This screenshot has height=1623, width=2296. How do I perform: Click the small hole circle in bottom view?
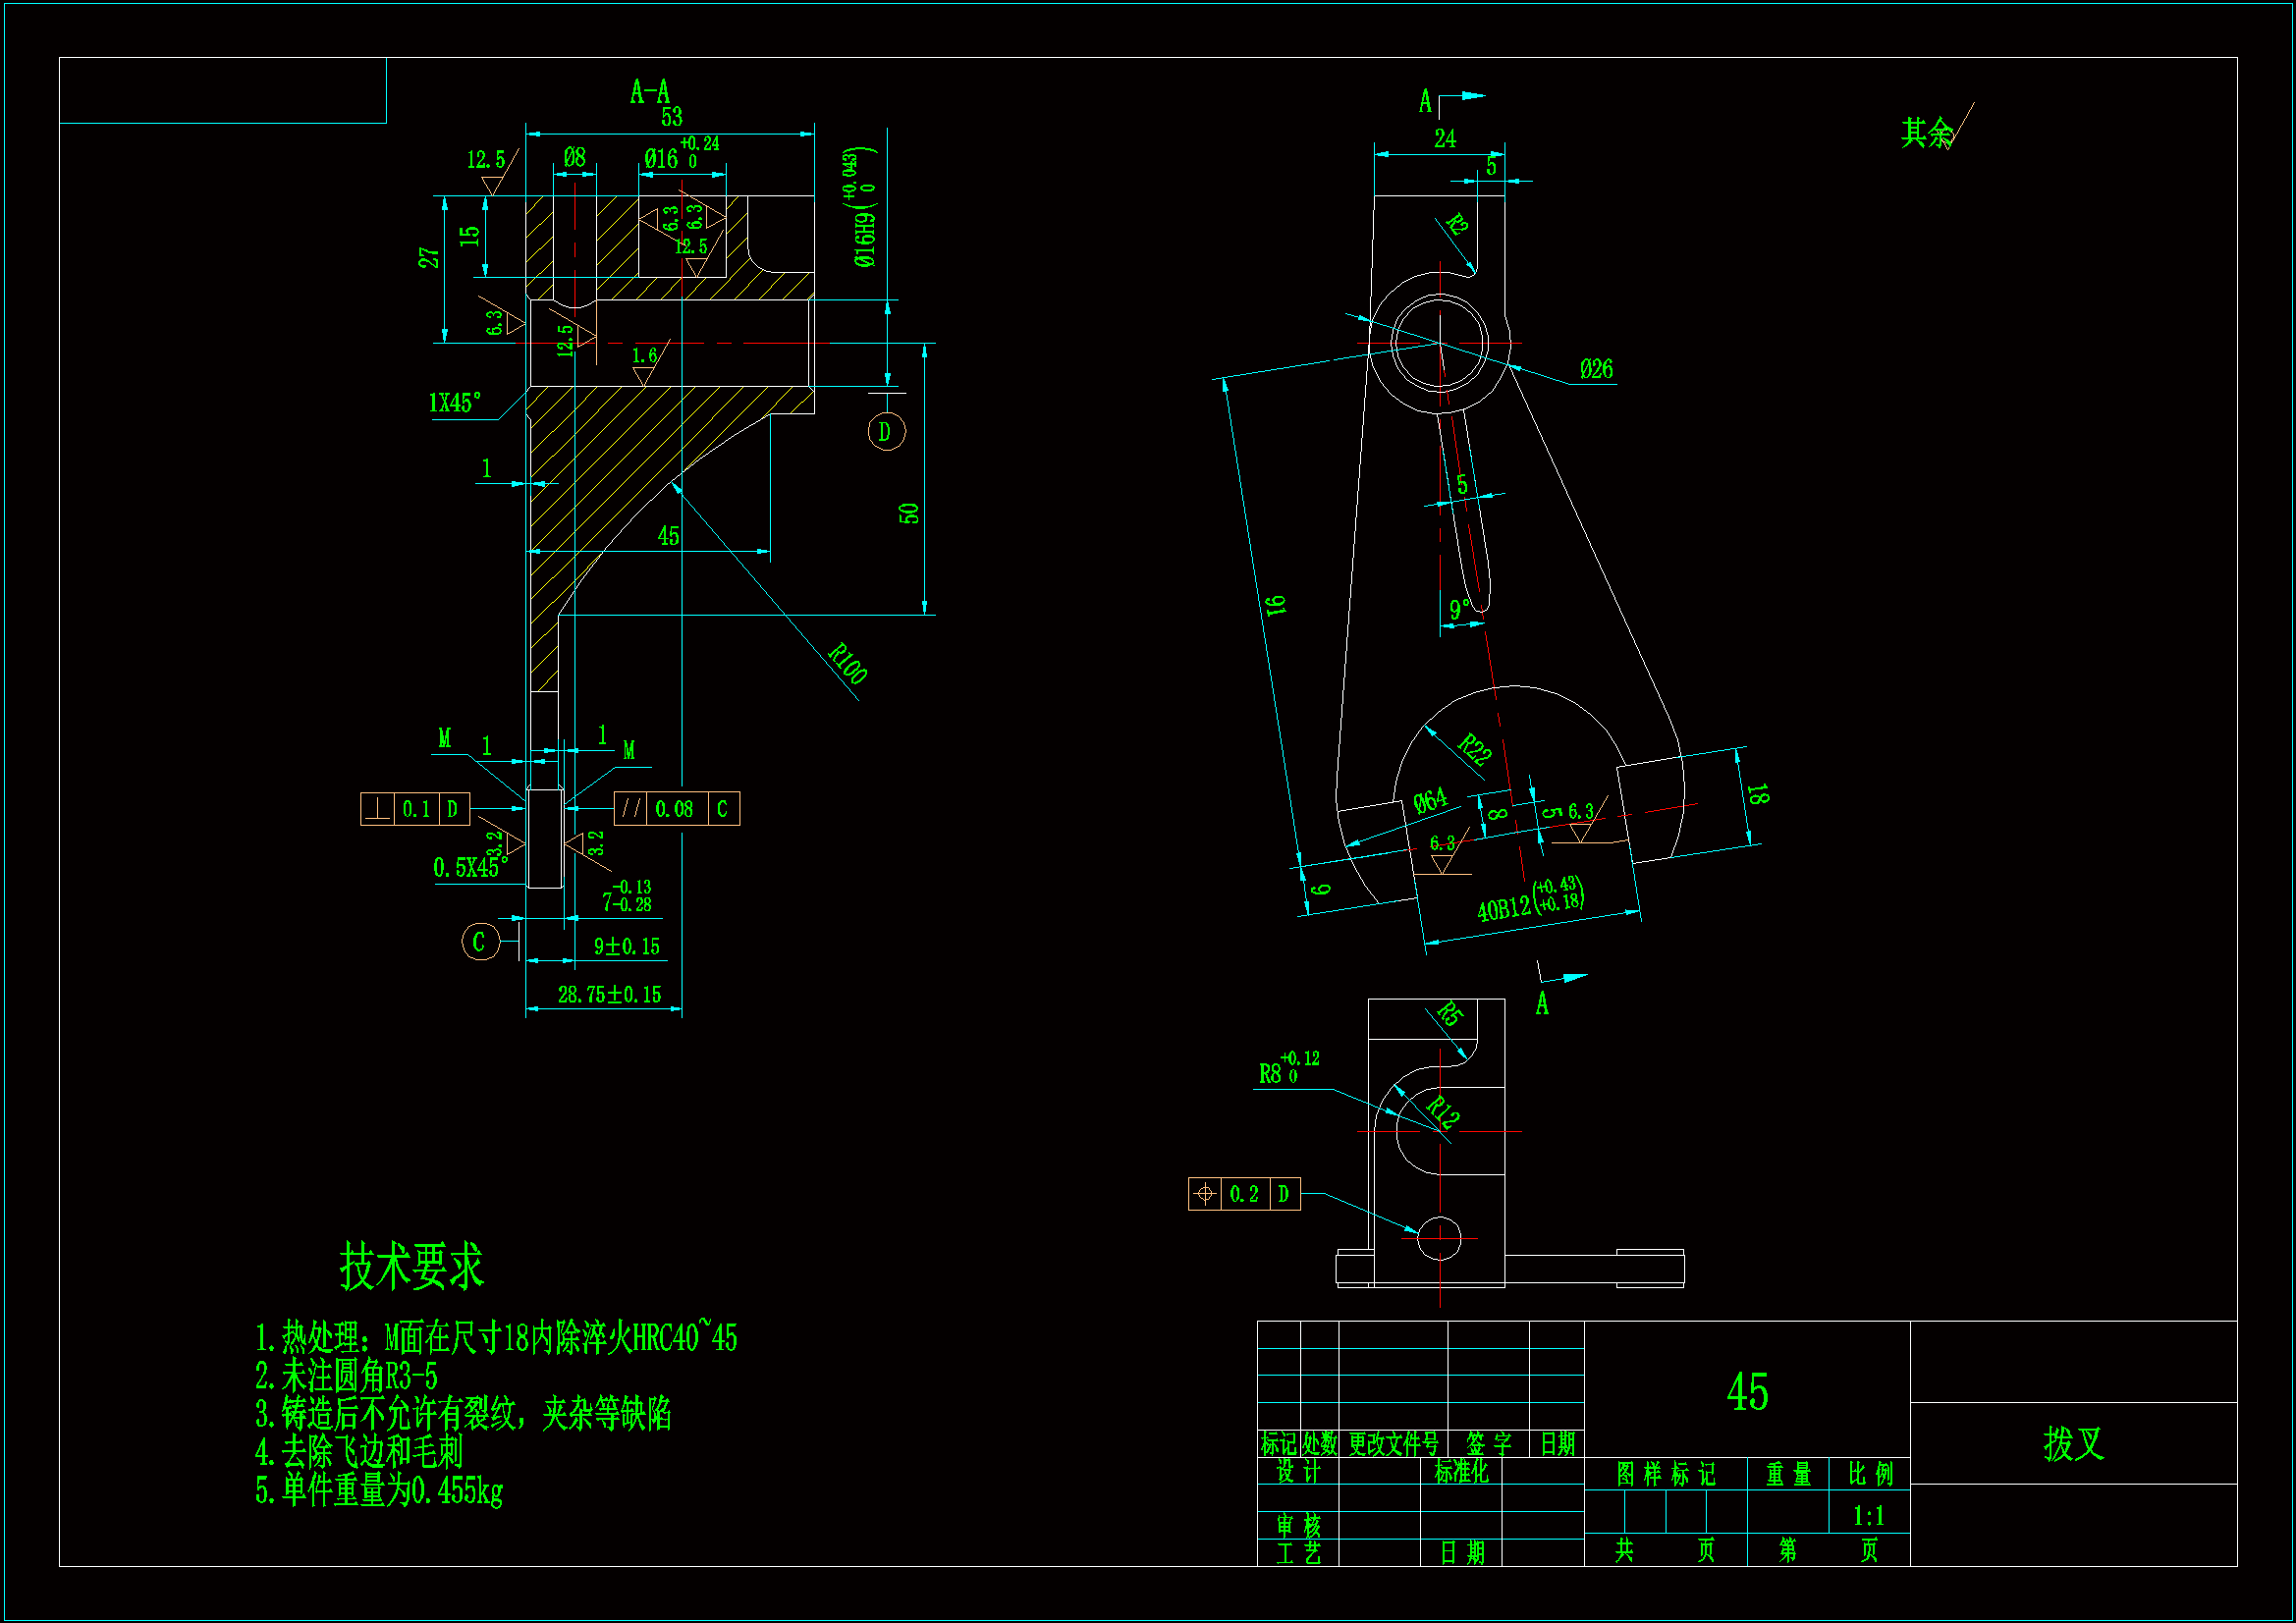pyautogui.click(x=1439, y=1238)
